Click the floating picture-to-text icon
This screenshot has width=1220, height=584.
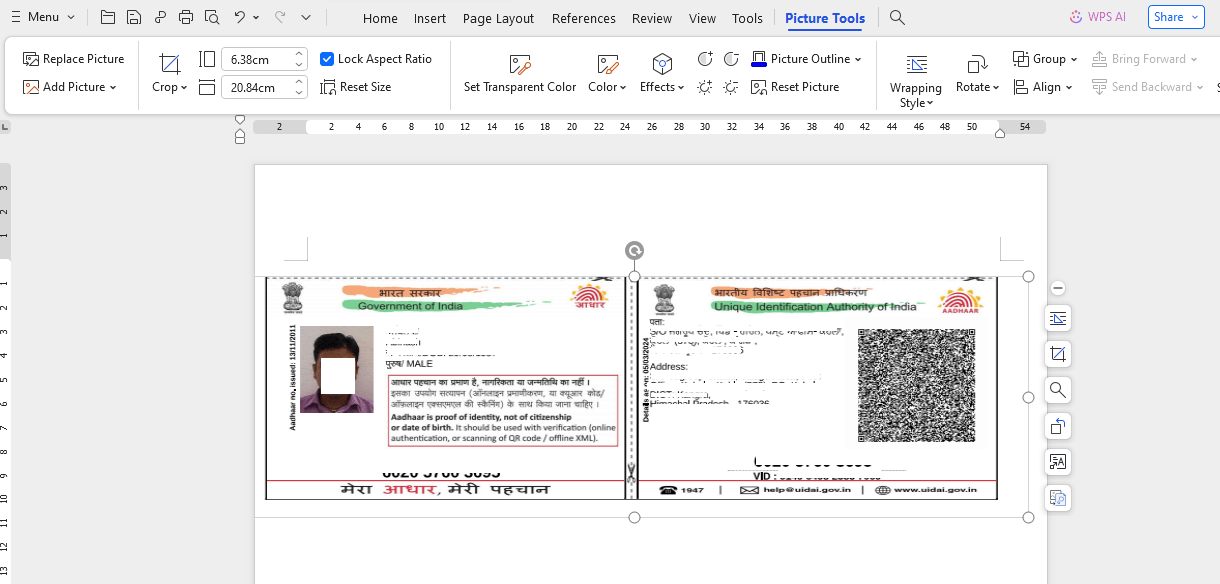1058,462
